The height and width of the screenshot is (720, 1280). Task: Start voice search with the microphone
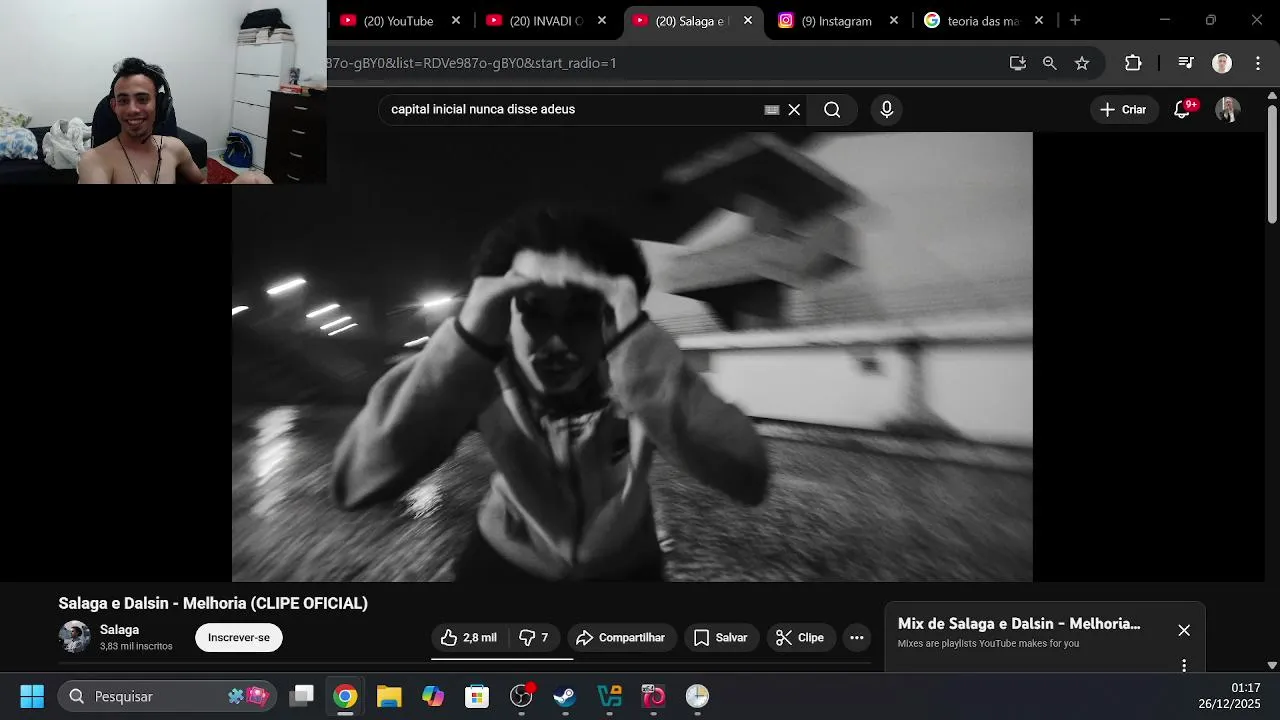coord(886,110)
